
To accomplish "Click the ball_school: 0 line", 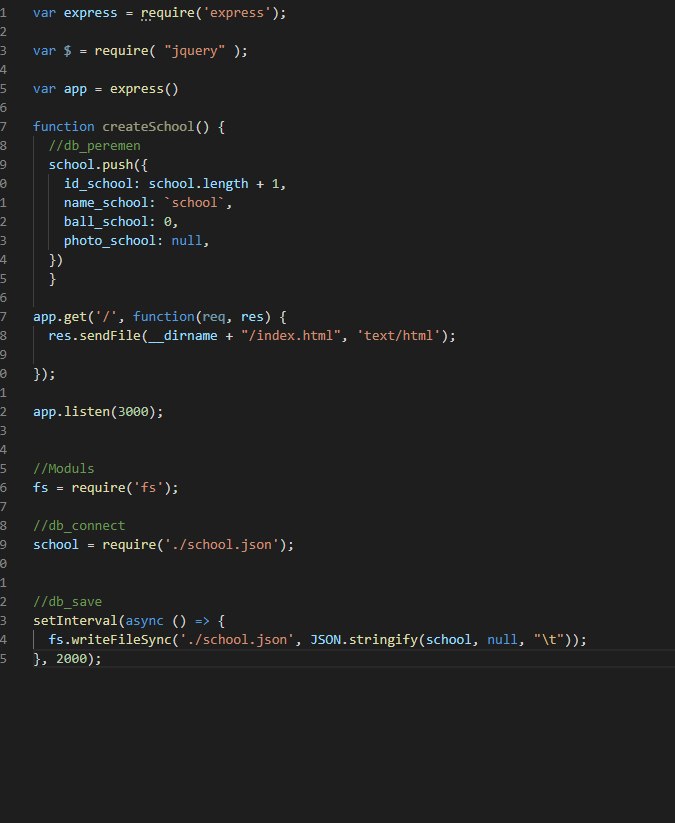I will (121, 221).
